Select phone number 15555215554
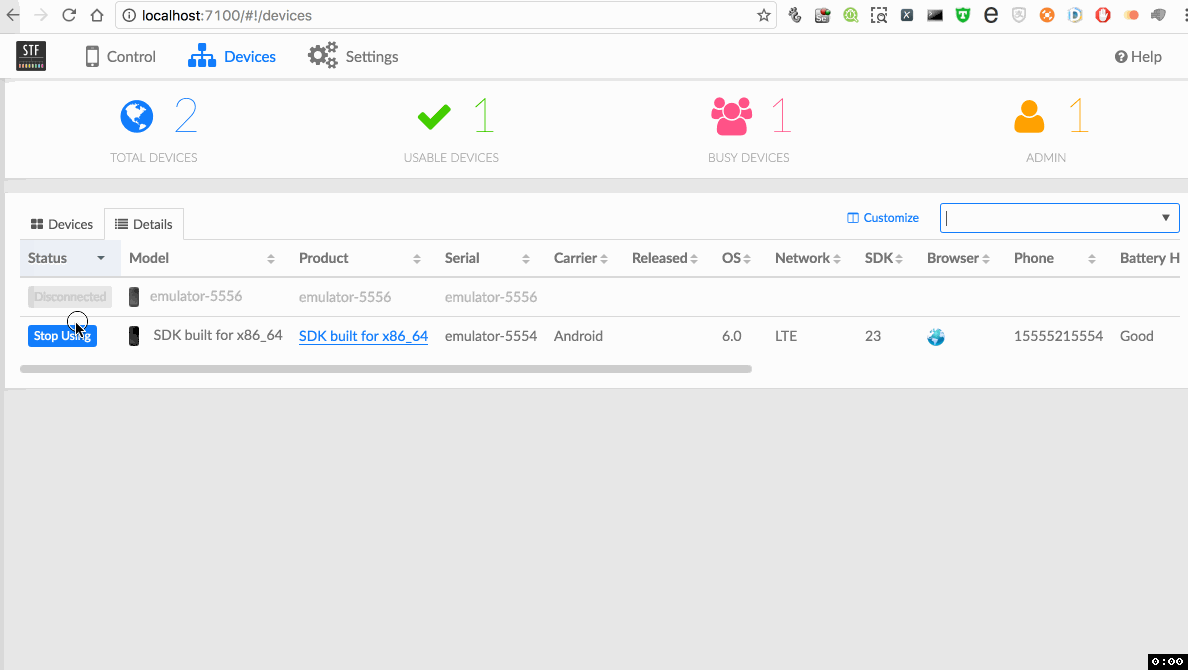Screen dimensions: 1188x670 coord(1058,336)
